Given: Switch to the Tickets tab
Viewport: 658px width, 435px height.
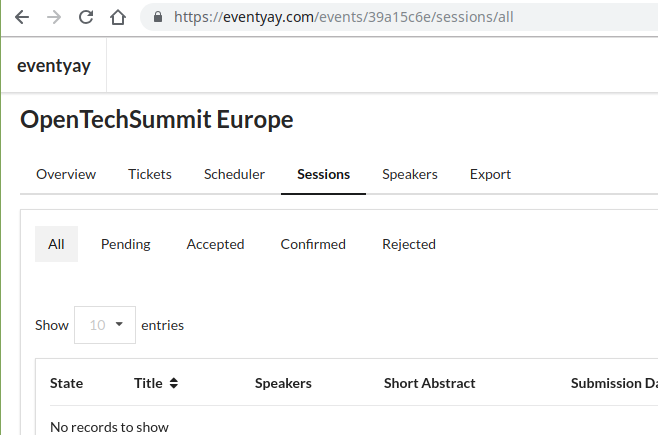Looking at the screenshot, I should 150,174.
